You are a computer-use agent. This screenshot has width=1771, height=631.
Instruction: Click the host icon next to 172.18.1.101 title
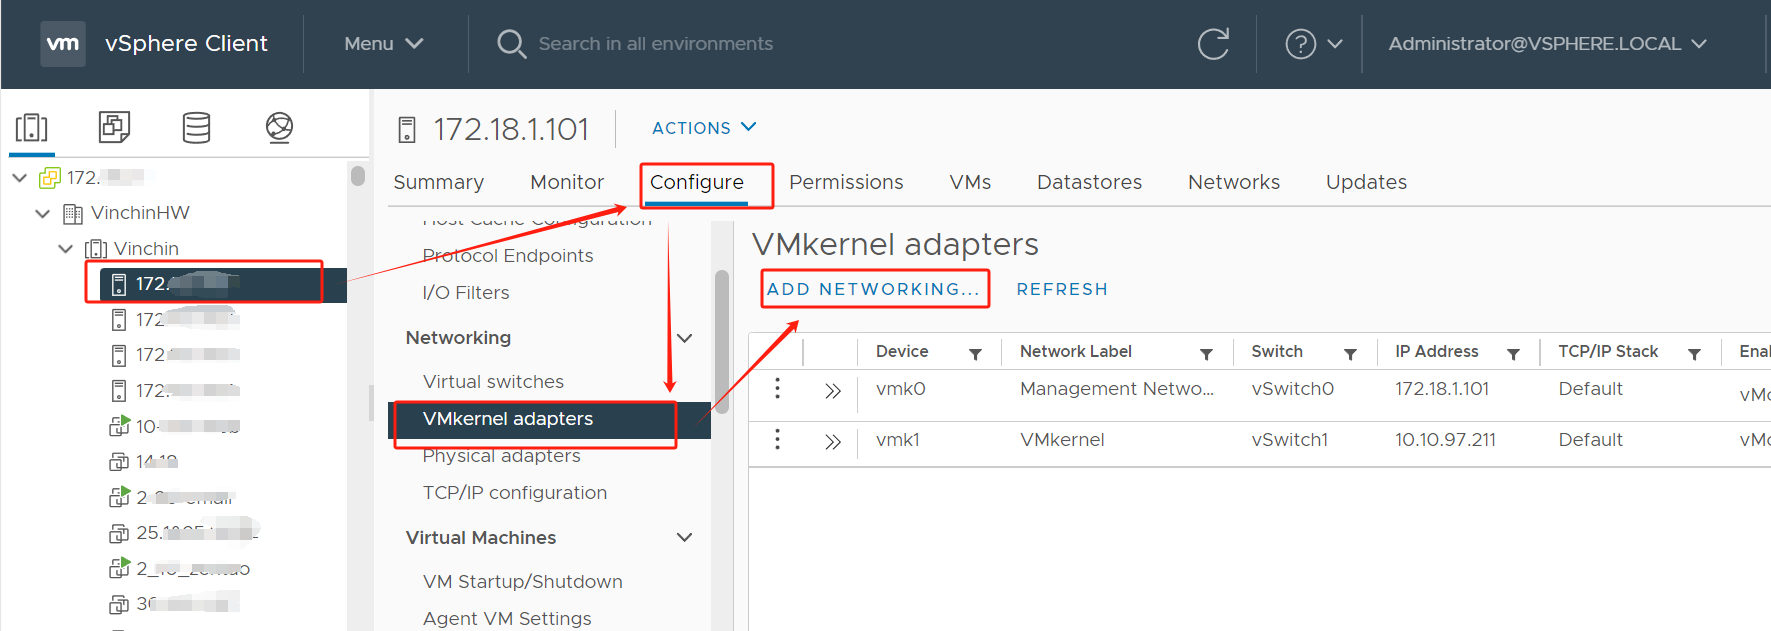[x=407, y=129]
